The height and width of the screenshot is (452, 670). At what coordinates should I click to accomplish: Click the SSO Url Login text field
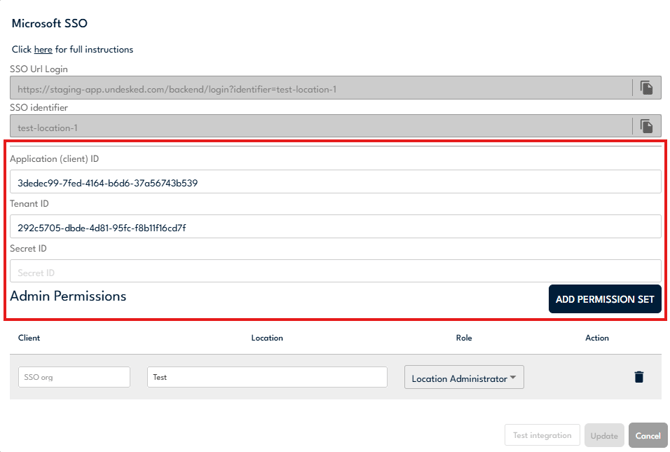point(320,88)
